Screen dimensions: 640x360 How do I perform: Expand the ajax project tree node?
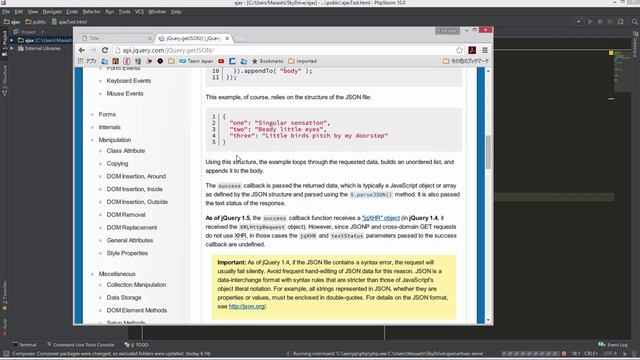[12, 40]
